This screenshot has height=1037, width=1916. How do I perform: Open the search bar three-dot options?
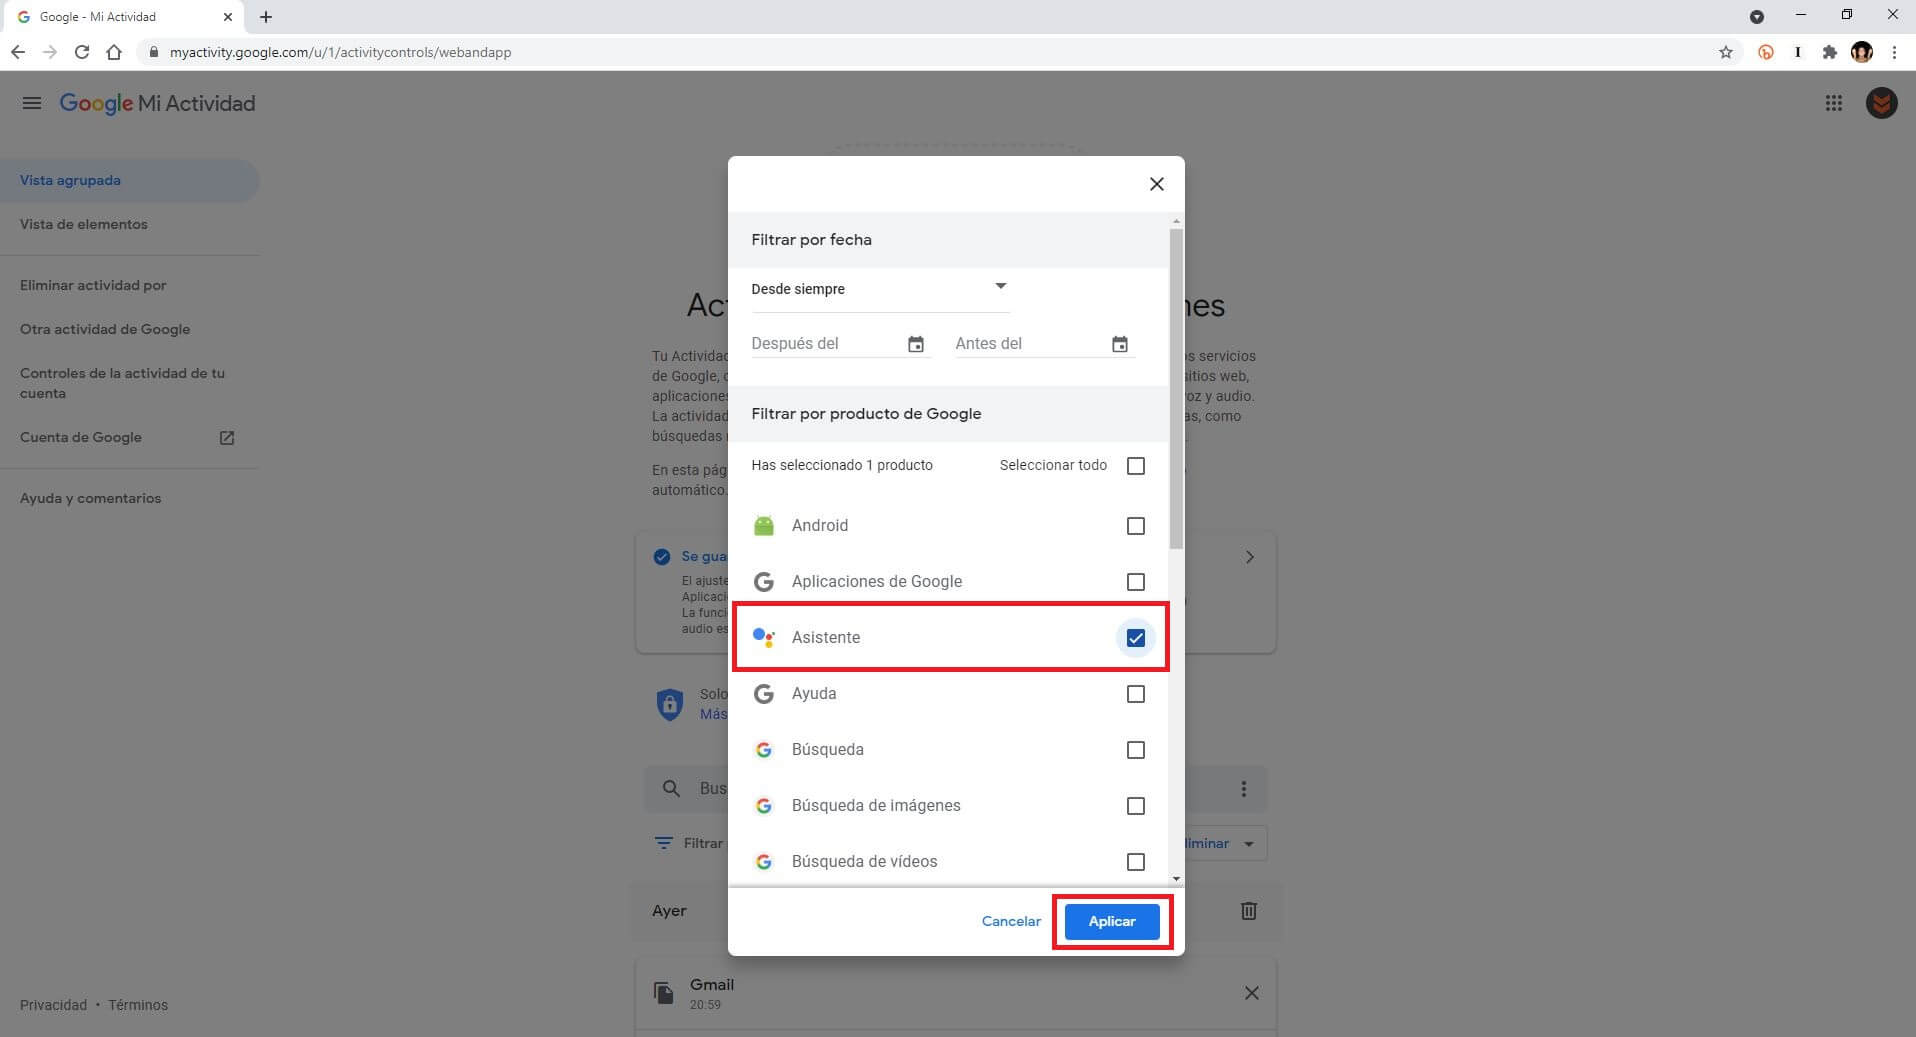pyautogui.click(x=1244, y=789)
